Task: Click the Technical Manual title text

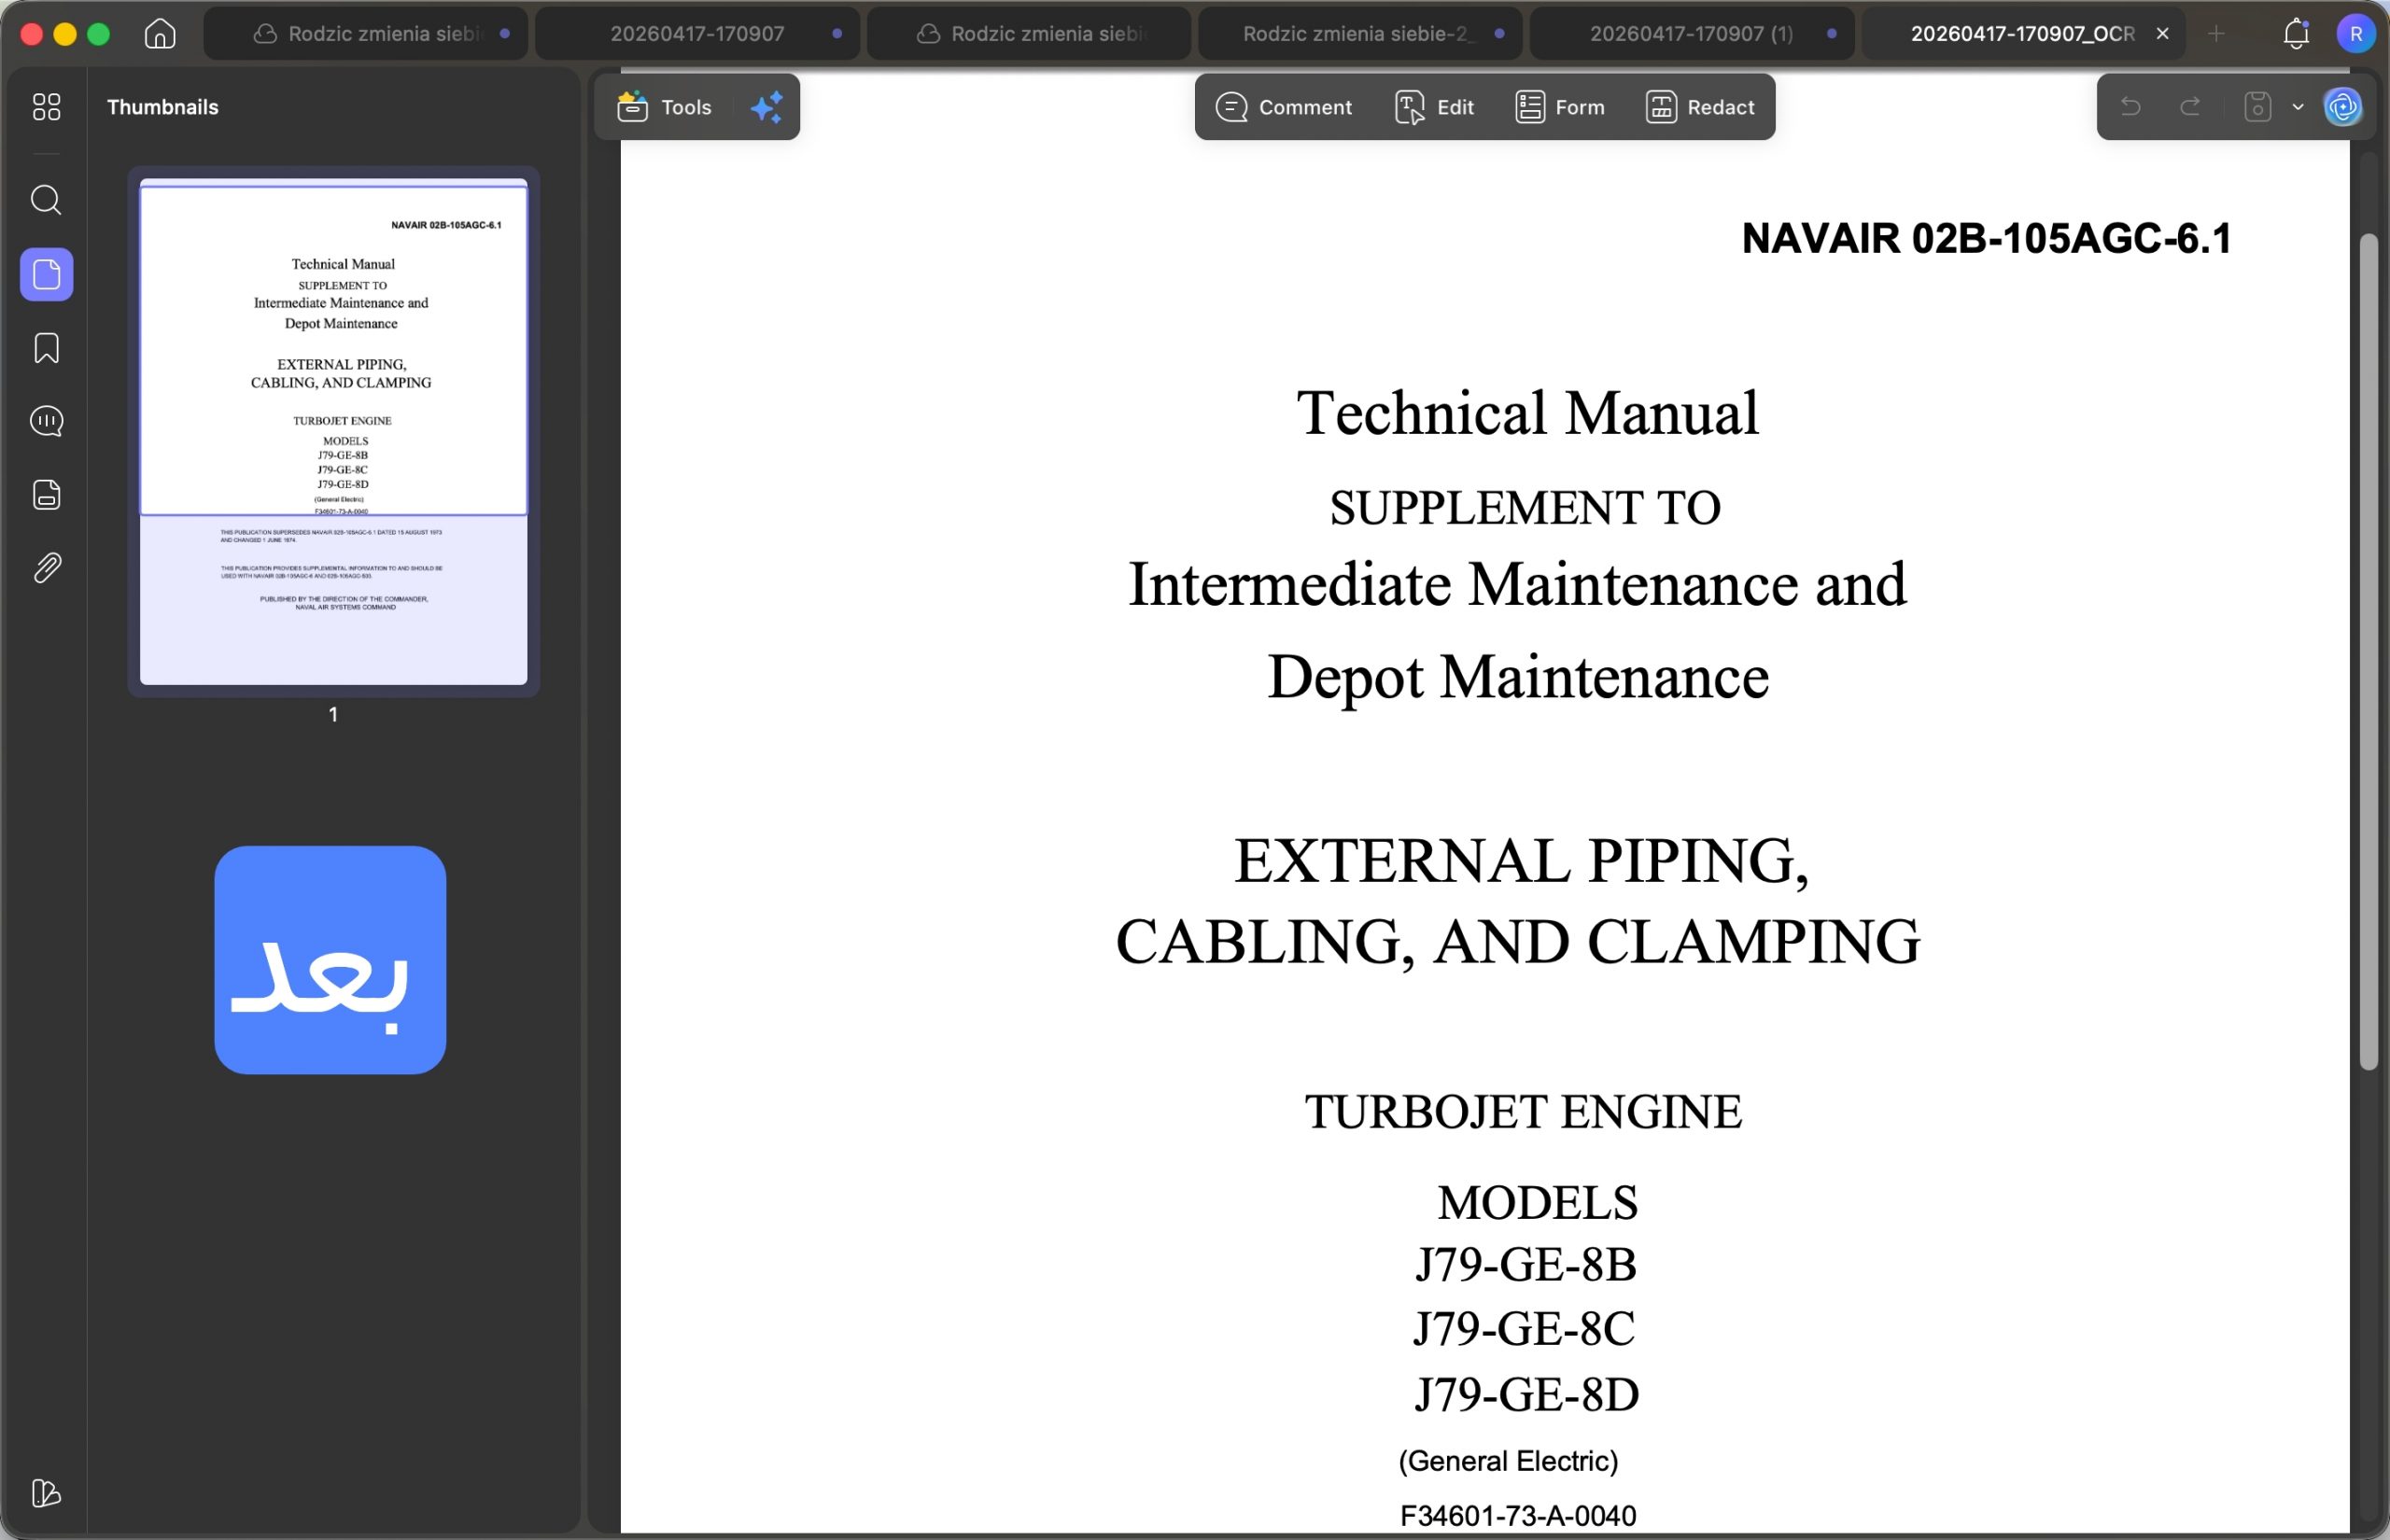Action: pyautogui.click(x=1527, y=412)
